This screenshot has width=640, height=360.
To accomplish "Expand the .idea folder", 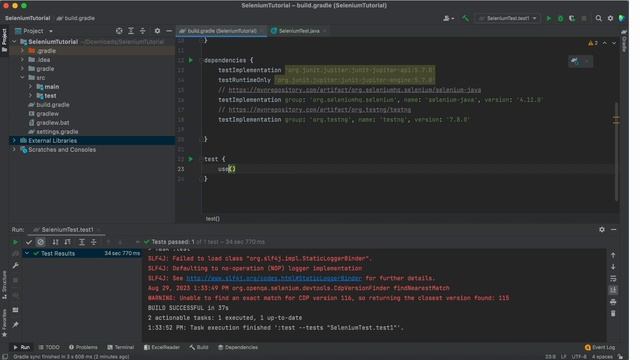I will pos(22,60).
